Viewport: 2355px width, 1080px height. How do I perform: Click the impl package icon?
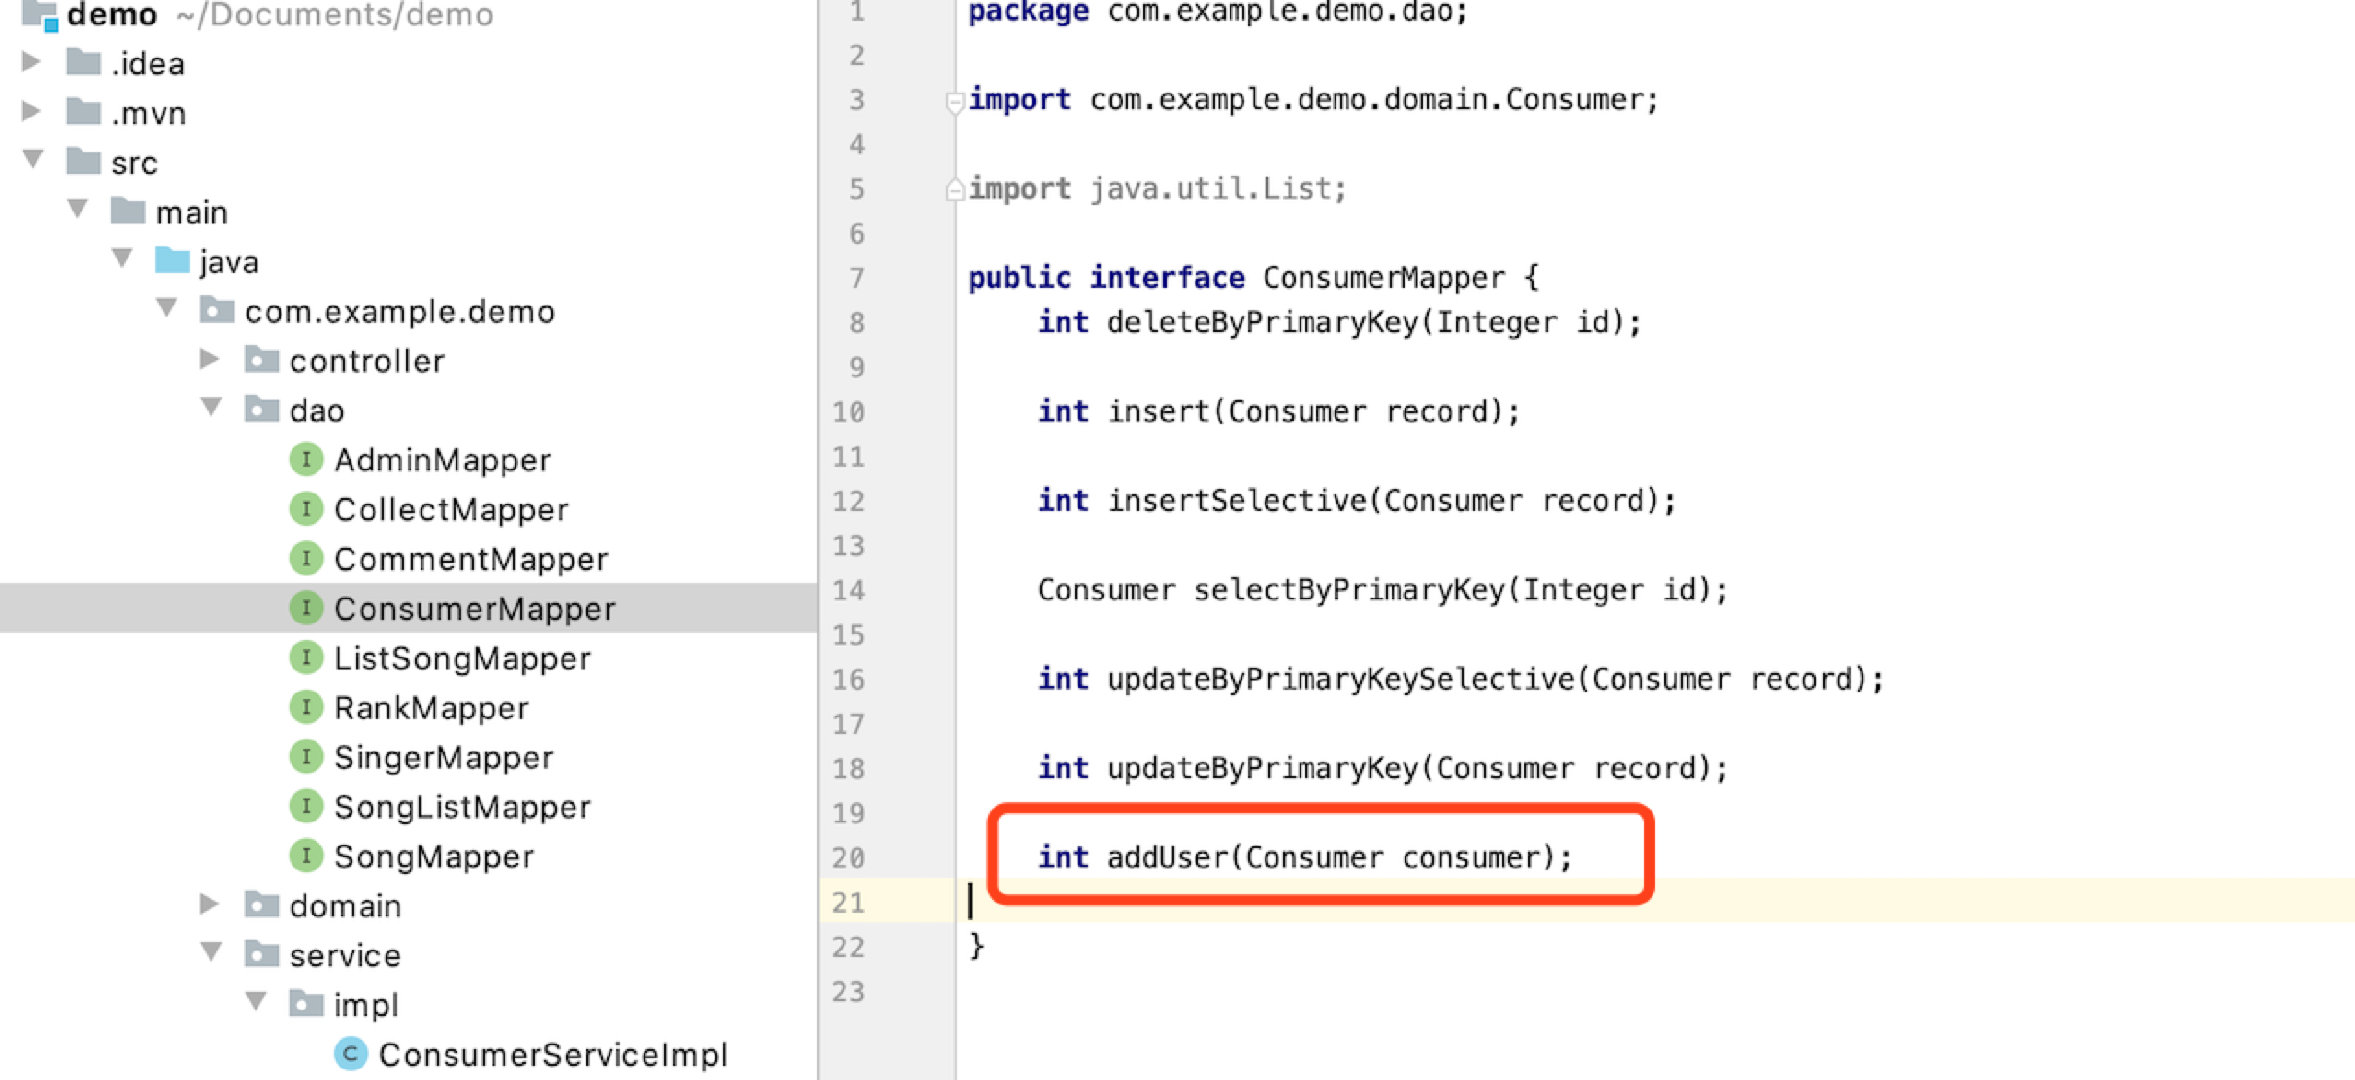[306, 1003]
